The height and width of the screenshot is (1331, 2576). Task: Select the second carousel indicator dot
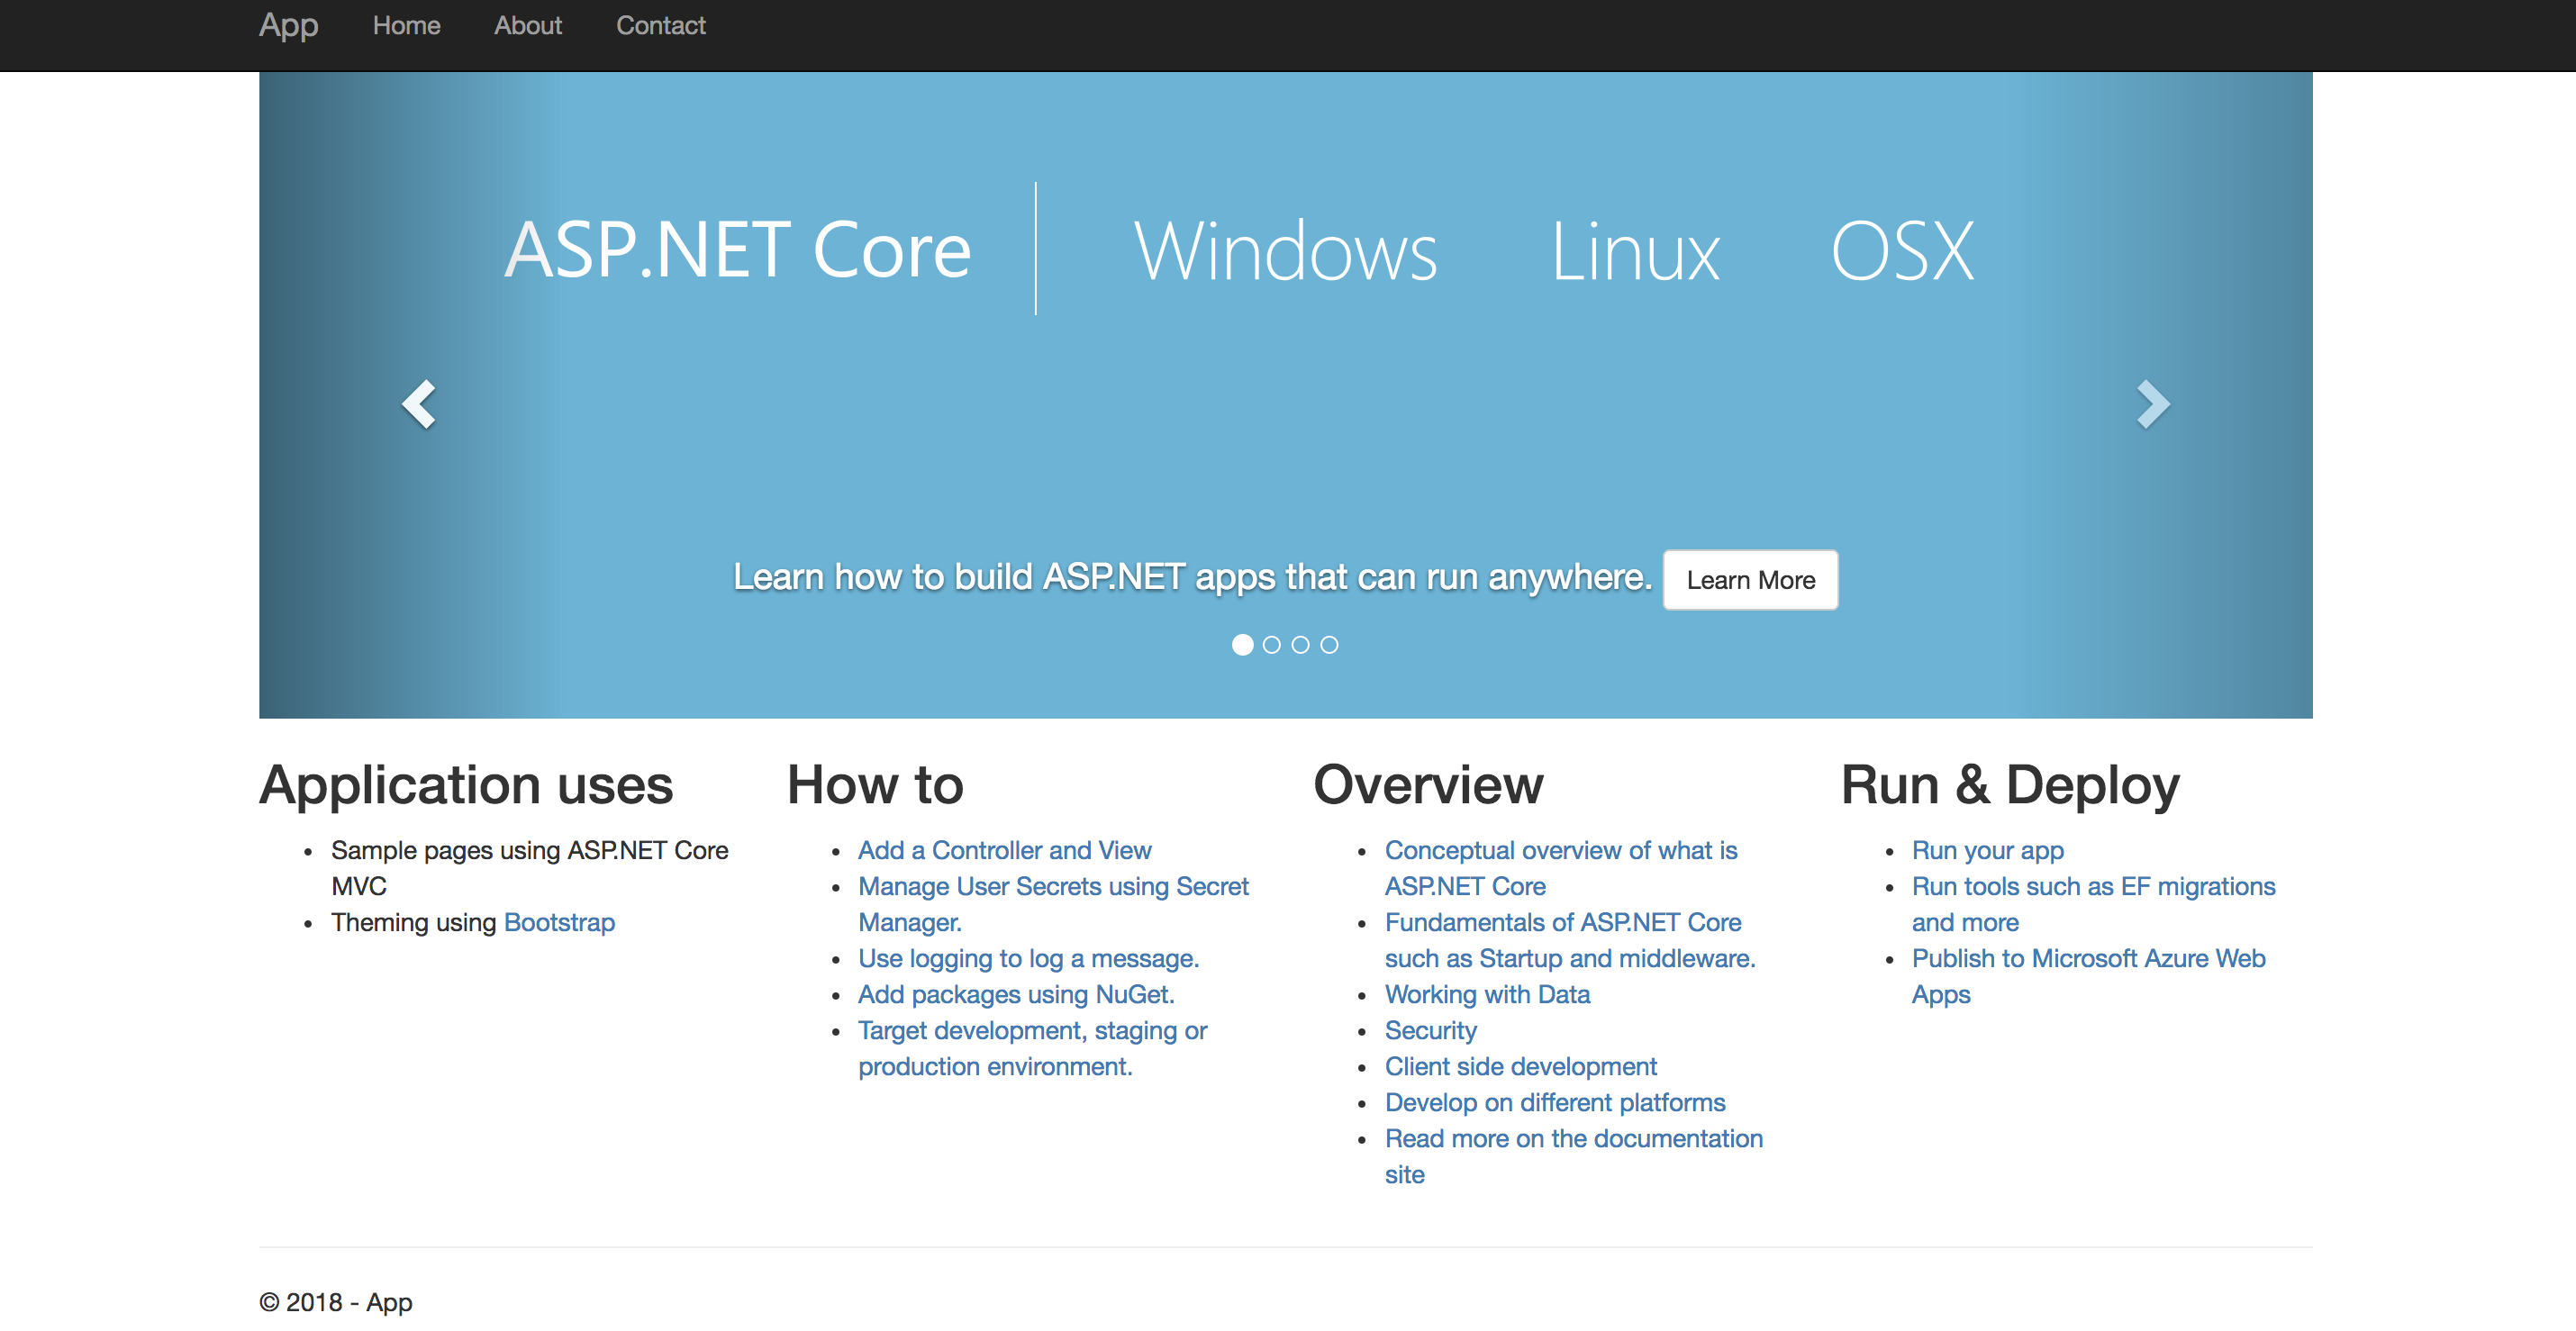click(1271, 645)
